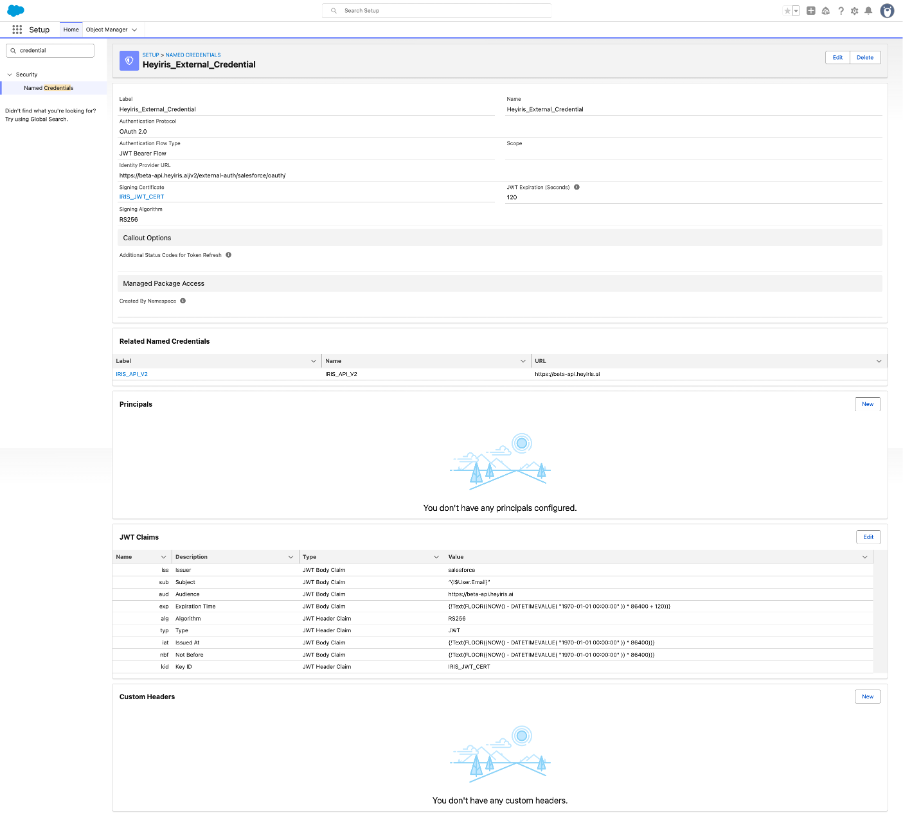This screenshot has height=816, width=904.
Task: Open the Object Manager tab
Action: (x=107, y=29)
